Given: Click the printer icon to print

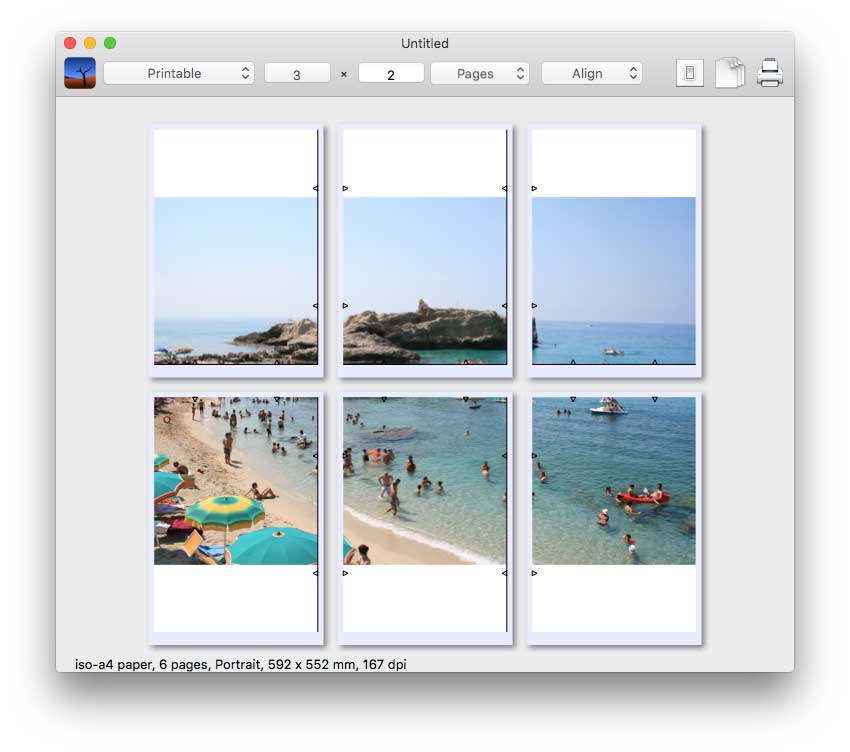Looking at the screenshot, I should [770, 73].
